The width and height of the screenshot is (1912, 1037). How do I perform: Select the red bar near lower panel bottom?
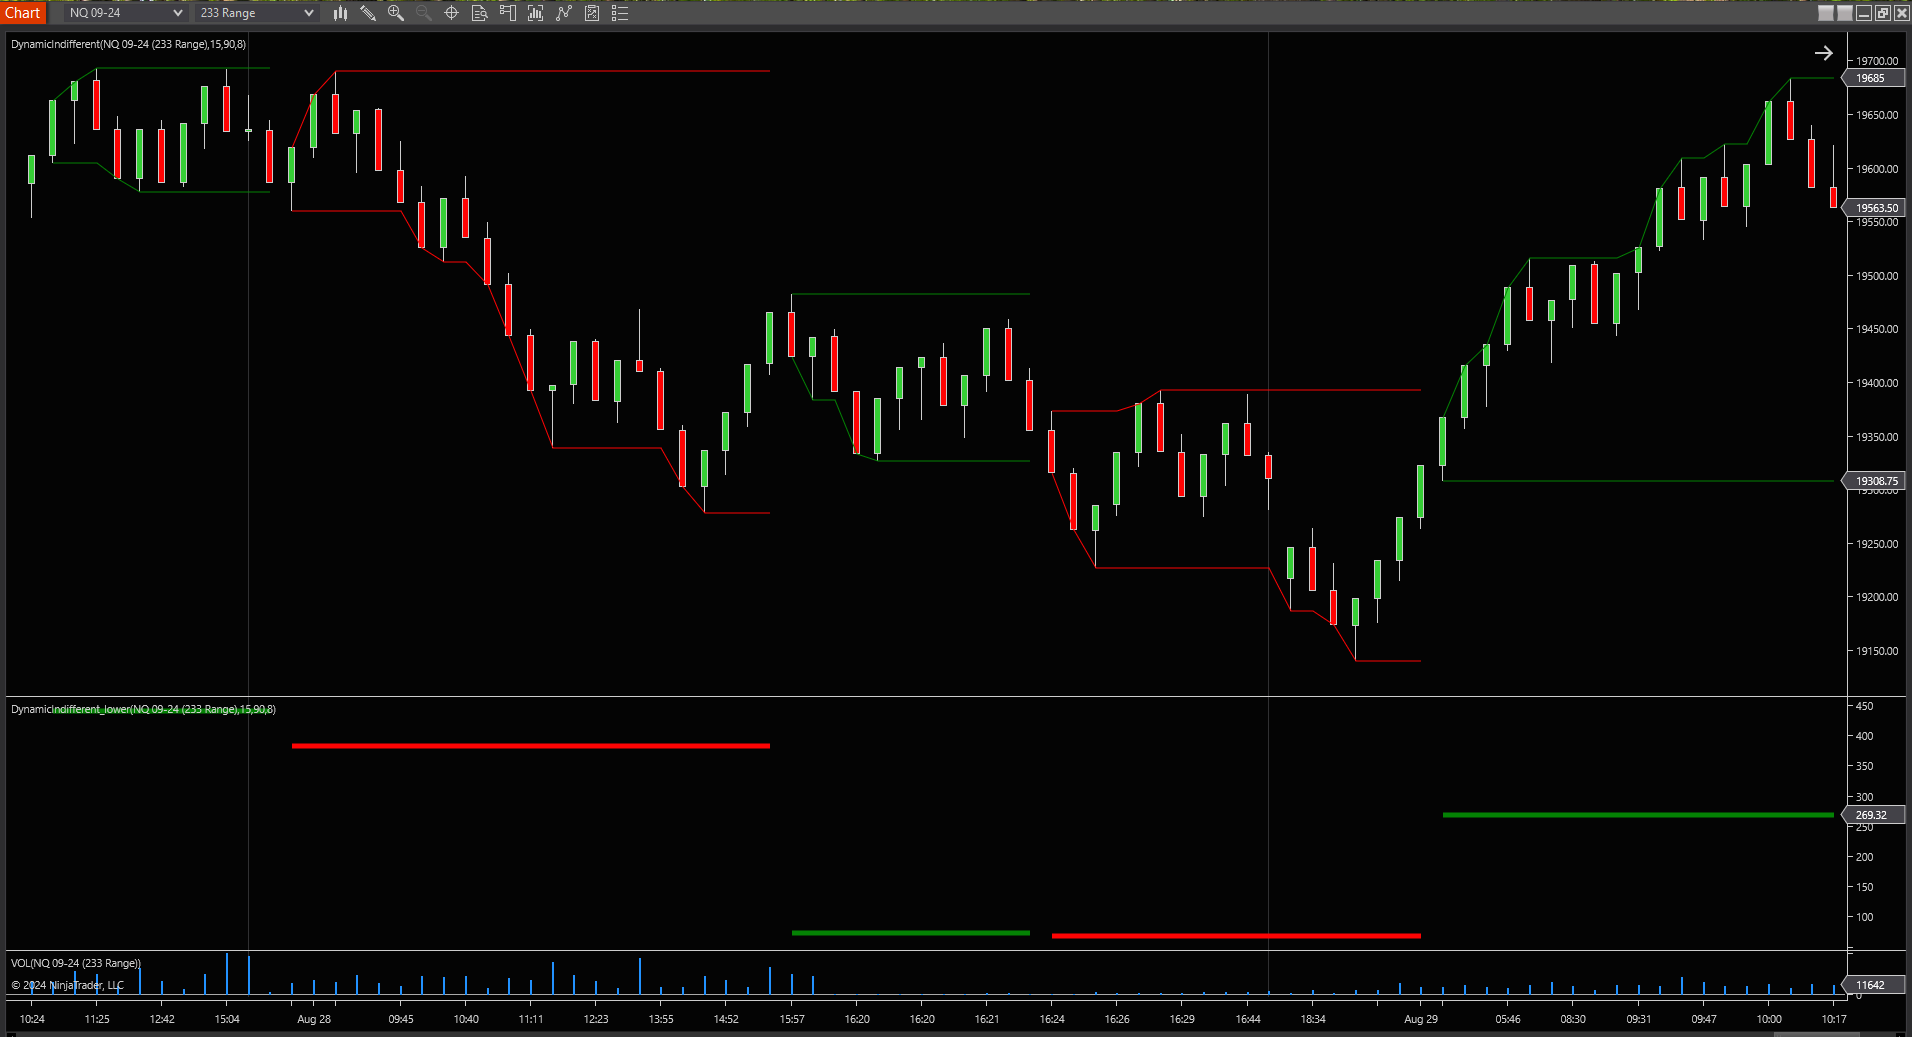pyautogui.click(x=1236, y=936)
